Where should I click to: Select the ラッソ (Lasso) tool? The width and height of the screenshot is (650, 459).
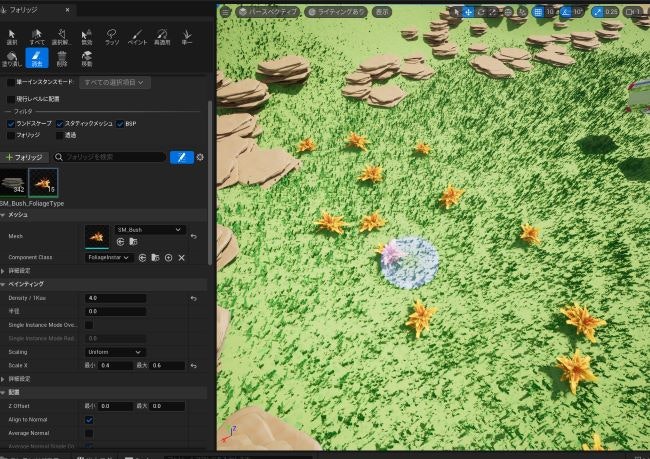(x=112, y=37)
